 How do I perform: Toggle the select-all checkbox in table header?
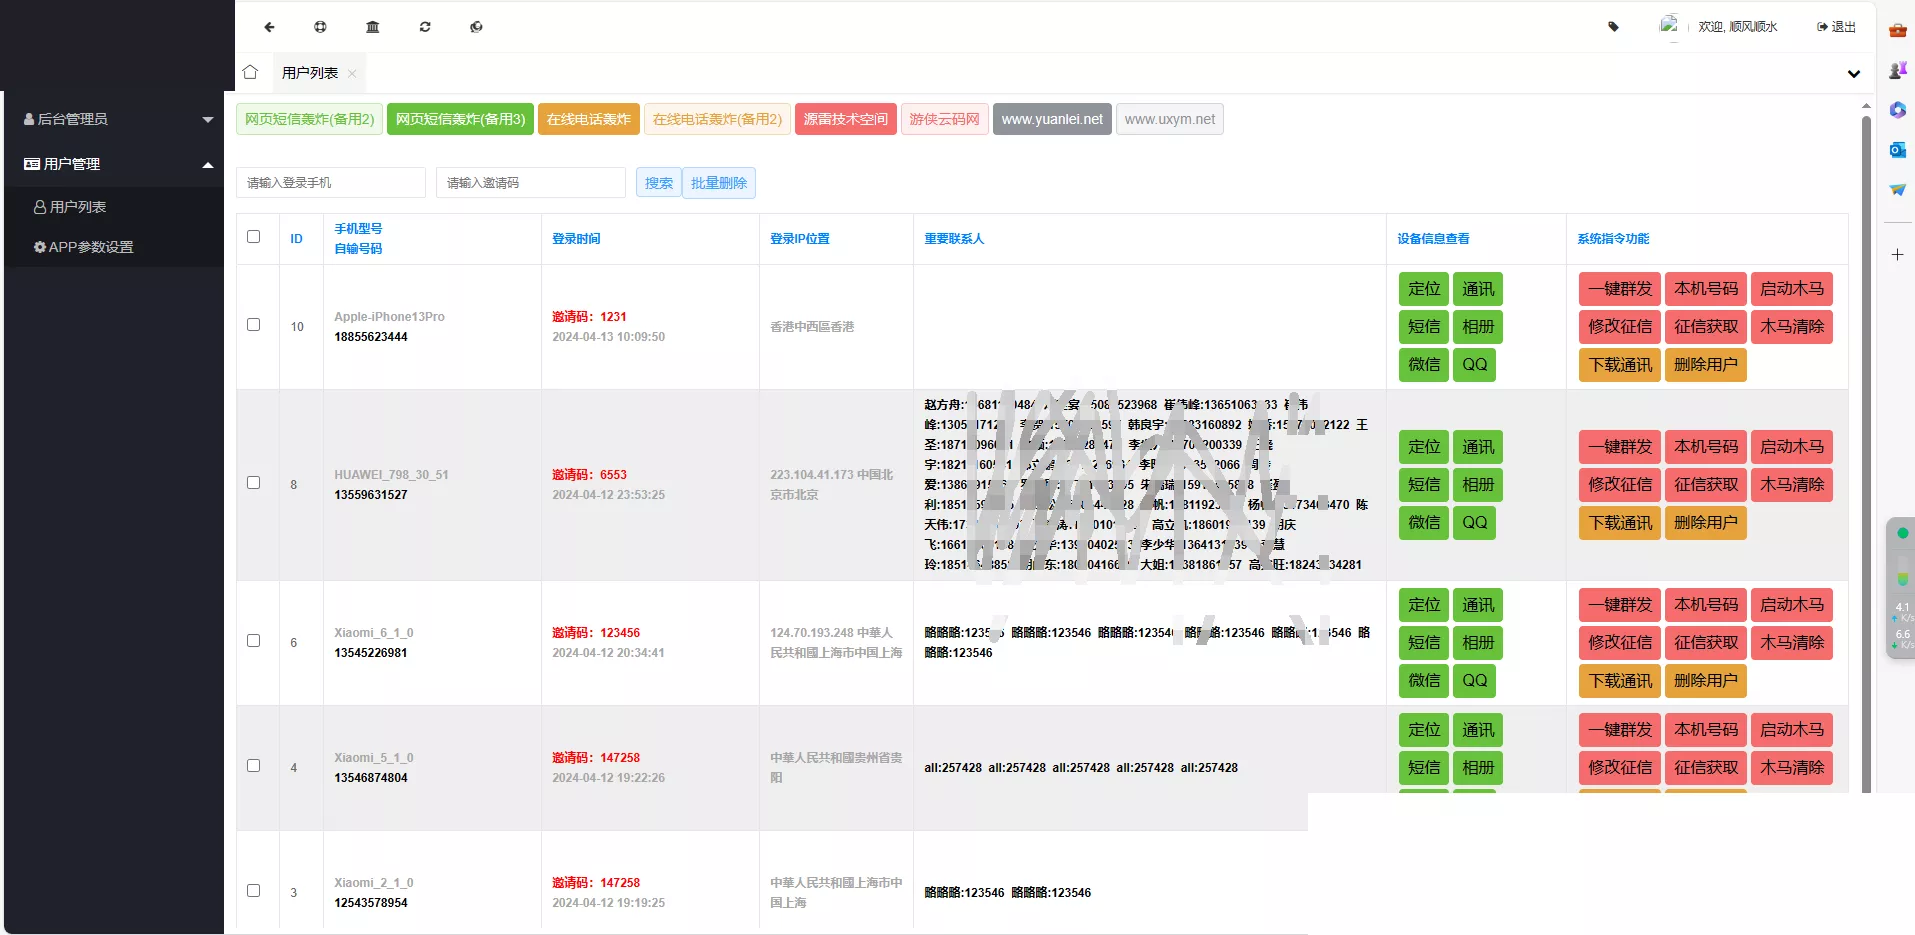point(254,237)
